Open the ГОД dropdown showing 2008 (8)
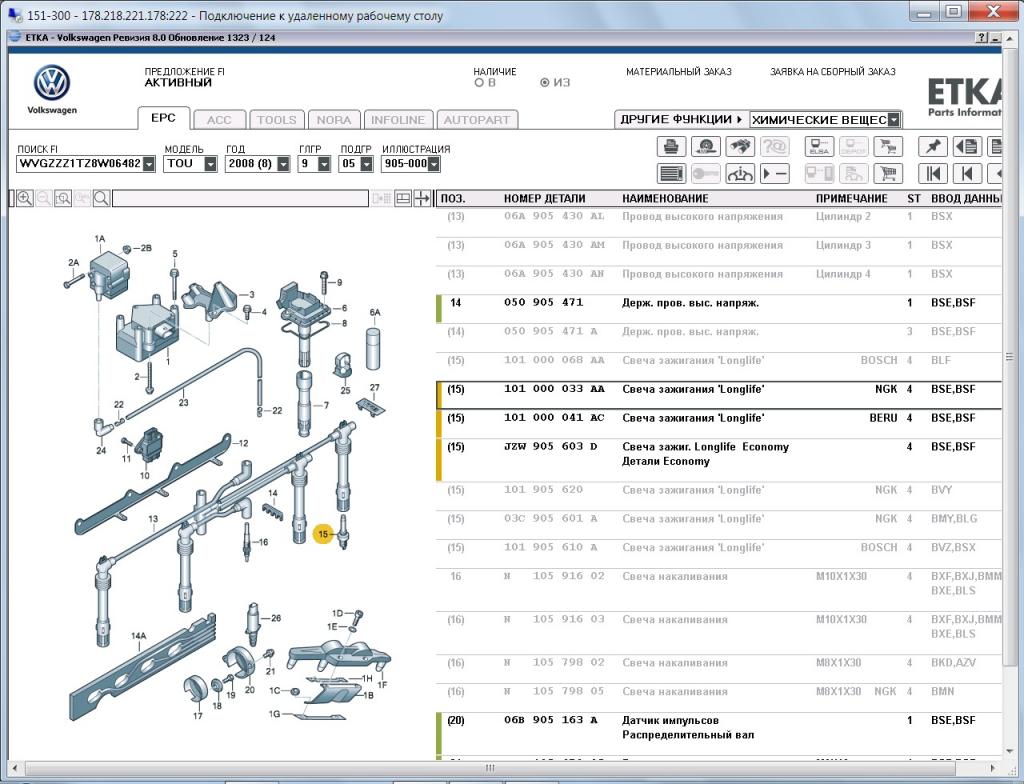Viewport: 1024px width, 784px height. pyautogui.click(x=283, y=163)
